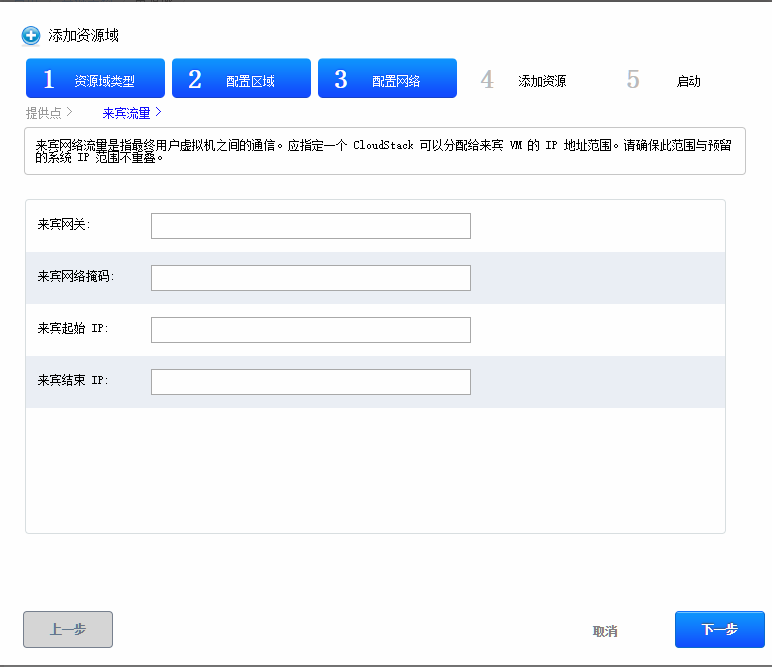Click the 来宾起始 IP field label

[x=73, y=328]
